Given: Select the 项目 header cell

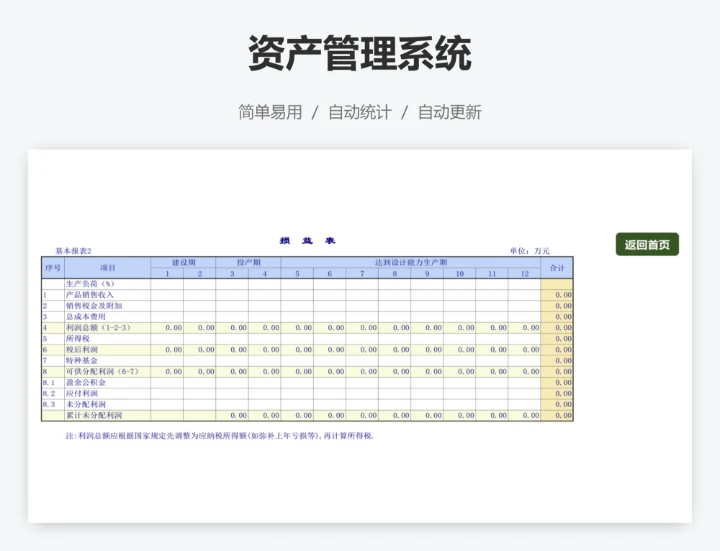Looking at the screenshot, I should click(108, 268).
